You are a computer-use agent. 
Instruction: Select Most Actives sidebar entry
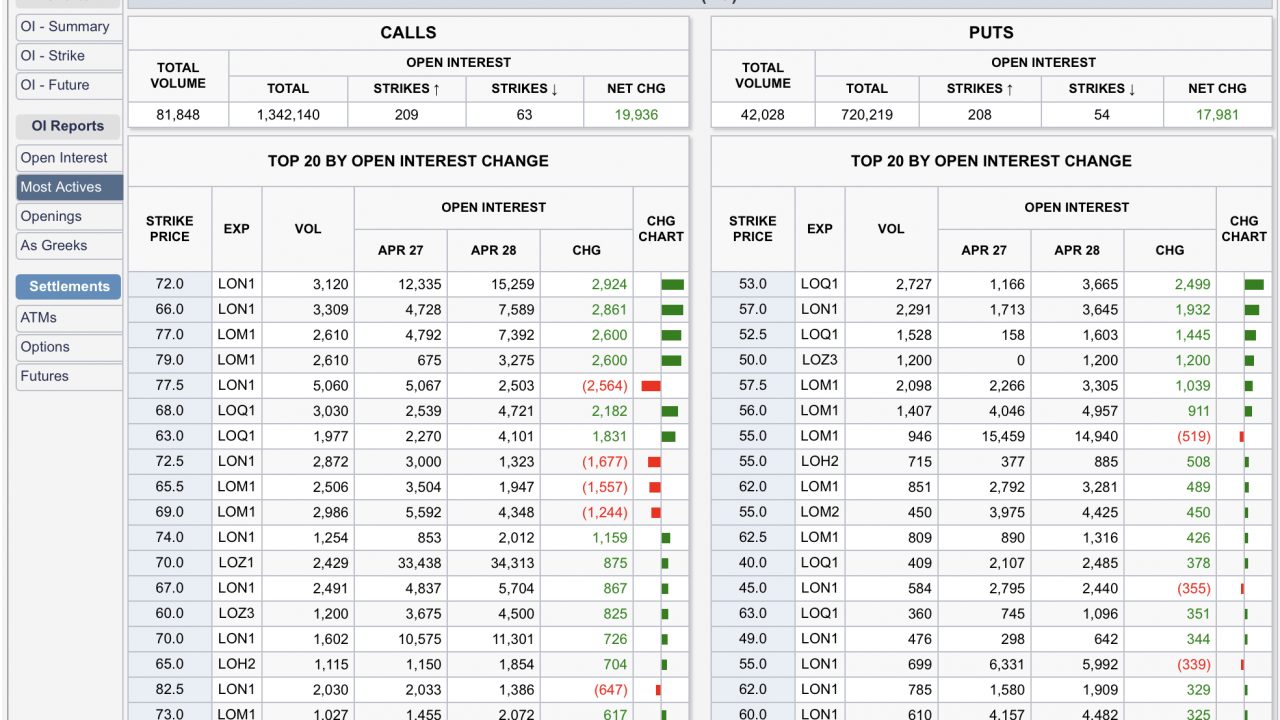click(x=67, y=187)
